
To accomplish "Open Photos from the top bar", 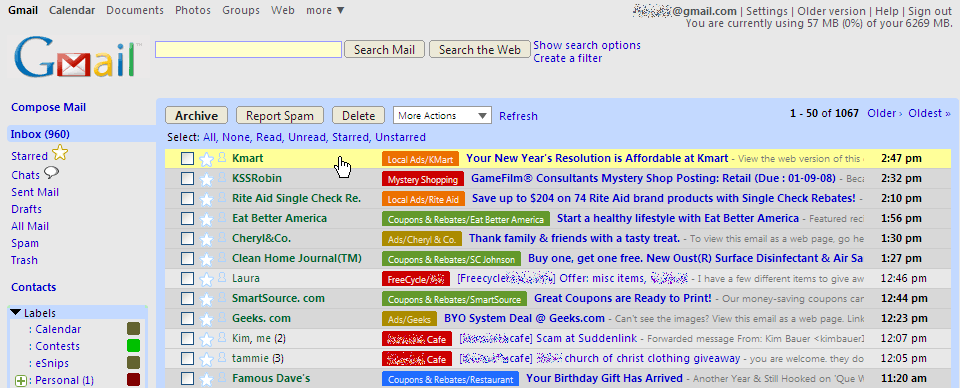I will pos(193,10).
